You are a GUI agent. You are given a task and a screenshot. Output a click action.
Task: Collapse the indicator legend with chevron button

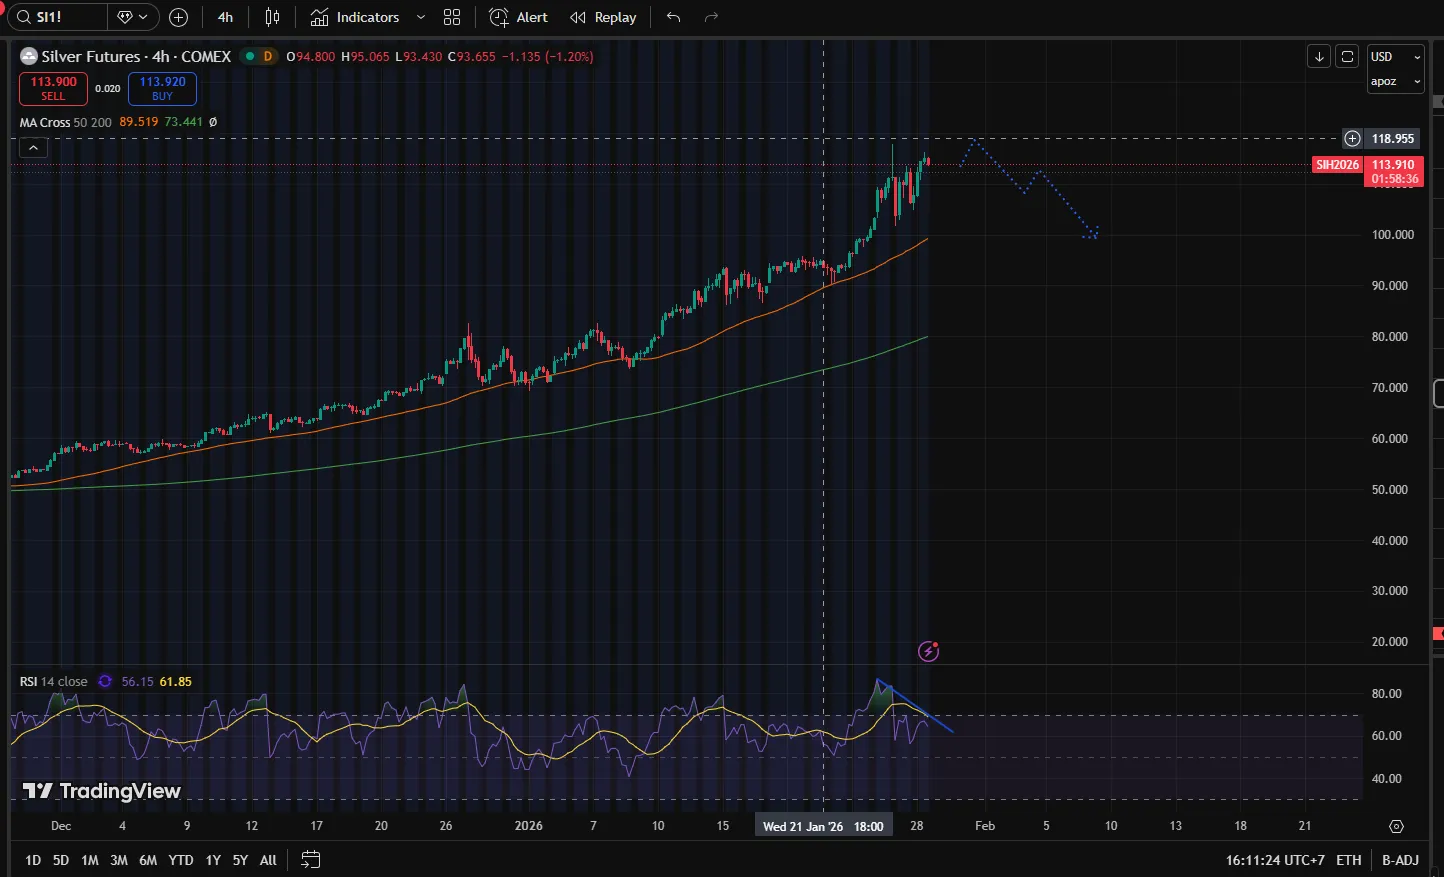(x=33, y=147)
